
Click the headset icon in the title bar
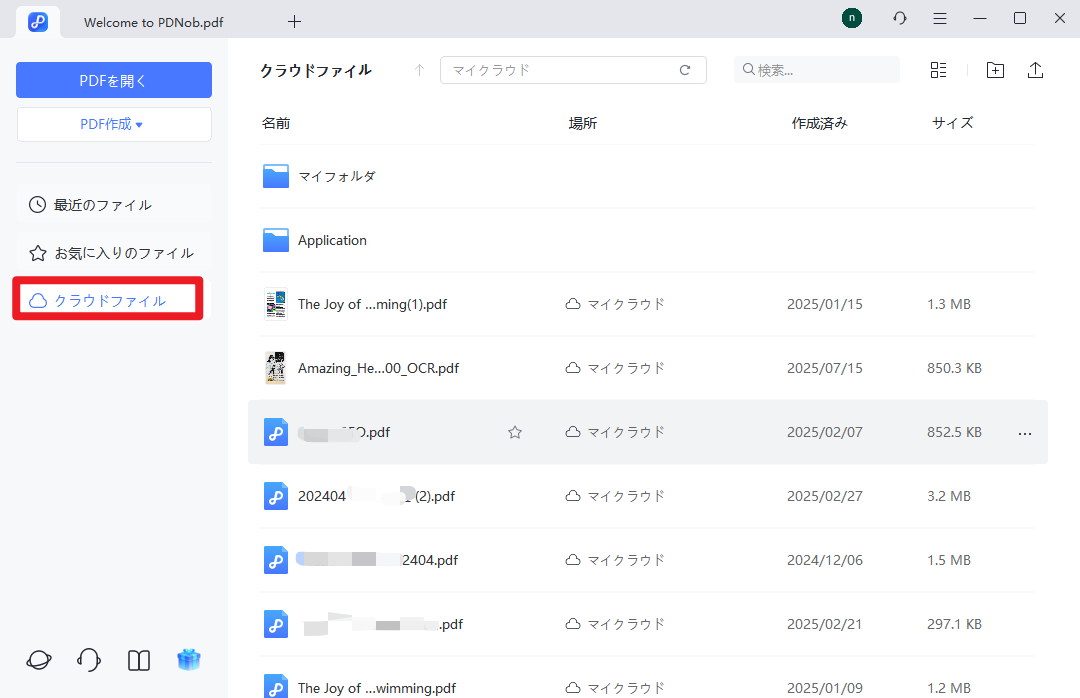899,18
